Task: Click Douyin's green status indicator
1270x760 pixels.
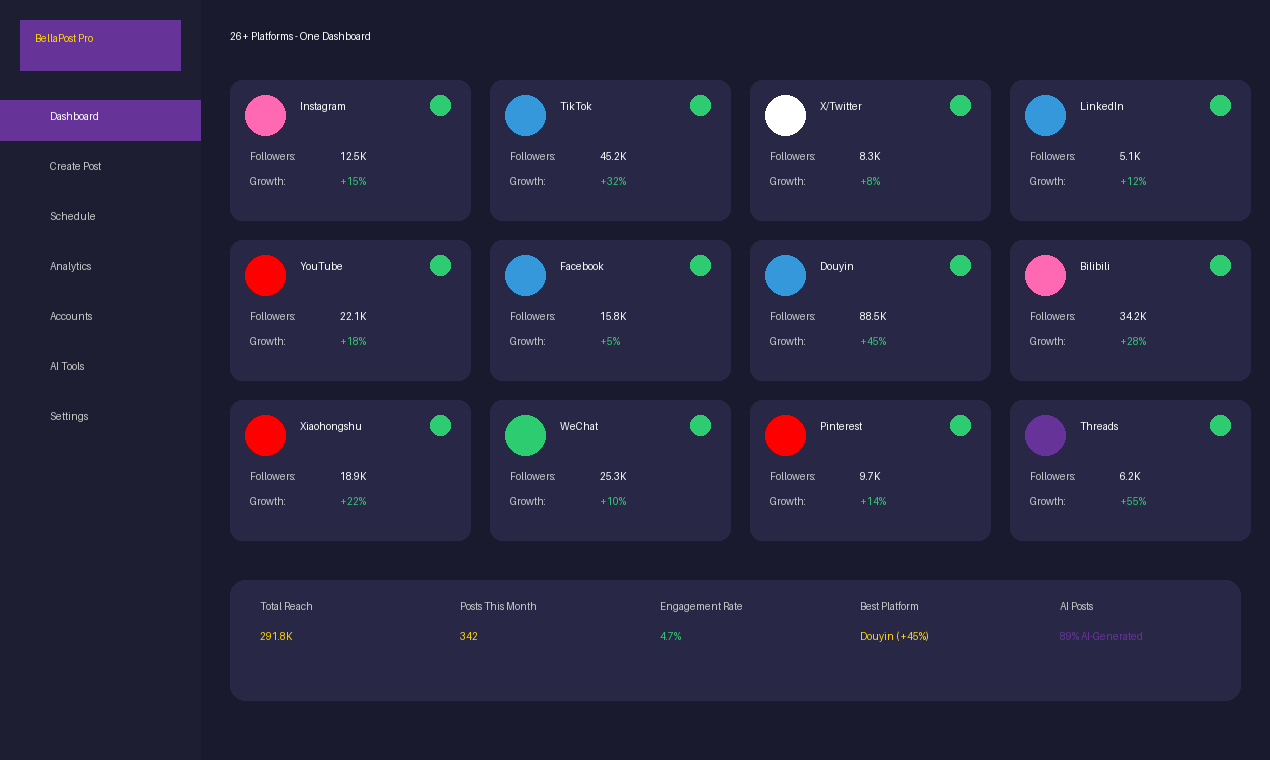Action: pos(960,265)
